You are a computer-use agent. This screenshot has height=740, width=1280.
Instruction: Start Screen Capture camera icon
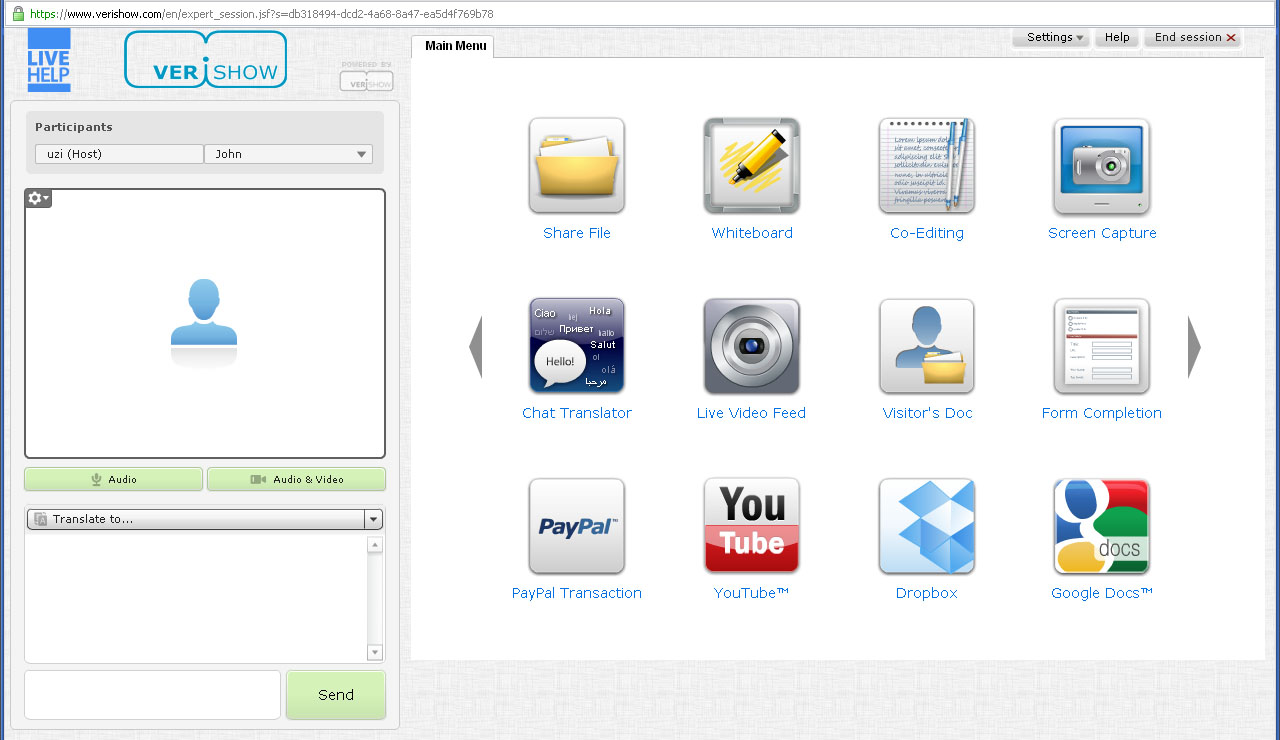[x=1102, y=166]
